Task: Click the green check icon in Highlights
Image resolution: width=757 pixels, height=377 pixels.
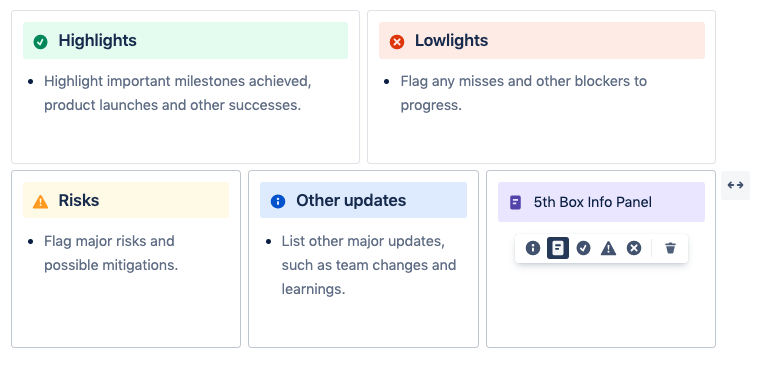Action: click(x=41, y=42)
